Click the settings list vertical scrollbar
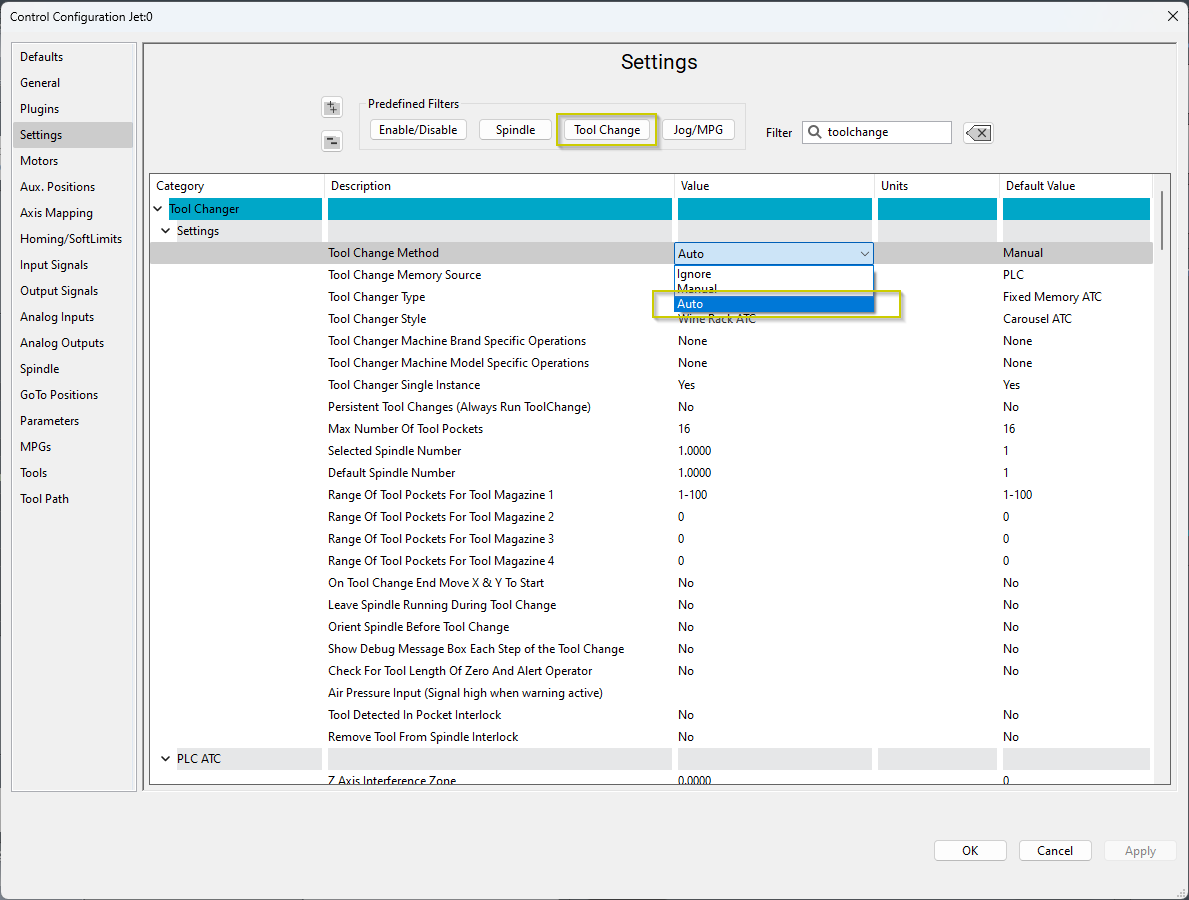The height and width of the screenshot is (900, 1189). [1161, 220]
